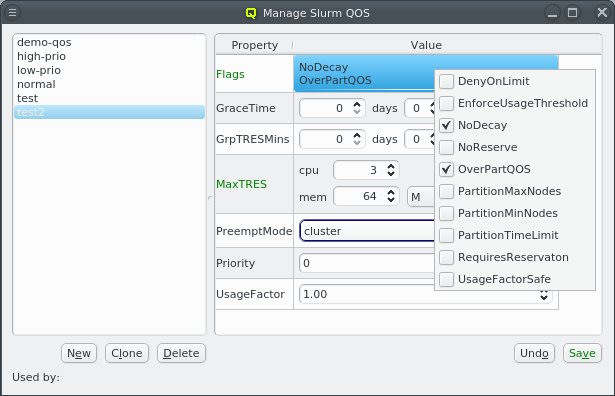Delete the selected QOS
615x396 pixels.
181,353
